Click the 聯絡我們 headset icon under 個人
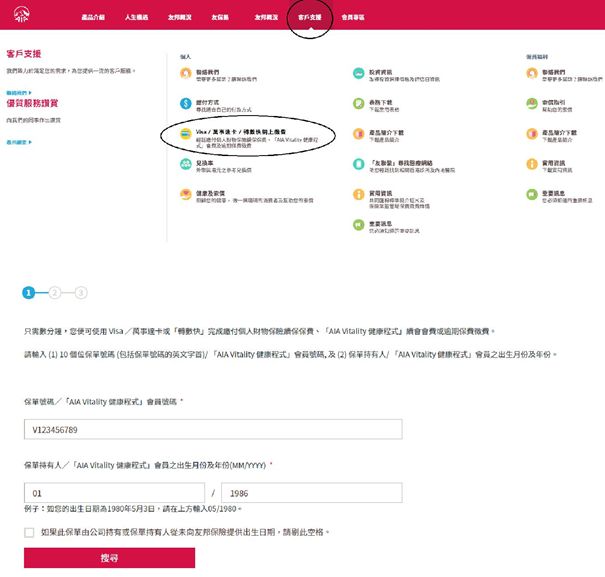The height and width of the screenshot is (577, 605). tap(186, 73)
